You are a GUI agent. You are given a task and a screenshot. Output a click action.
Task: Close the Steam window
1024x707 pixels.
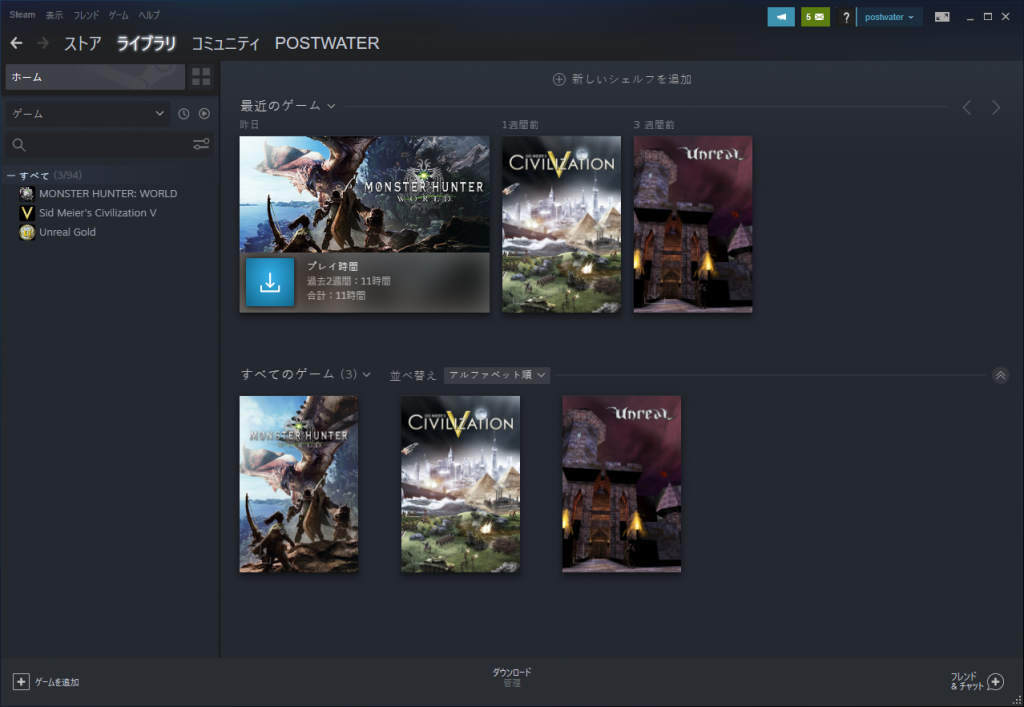point(1006,17)
